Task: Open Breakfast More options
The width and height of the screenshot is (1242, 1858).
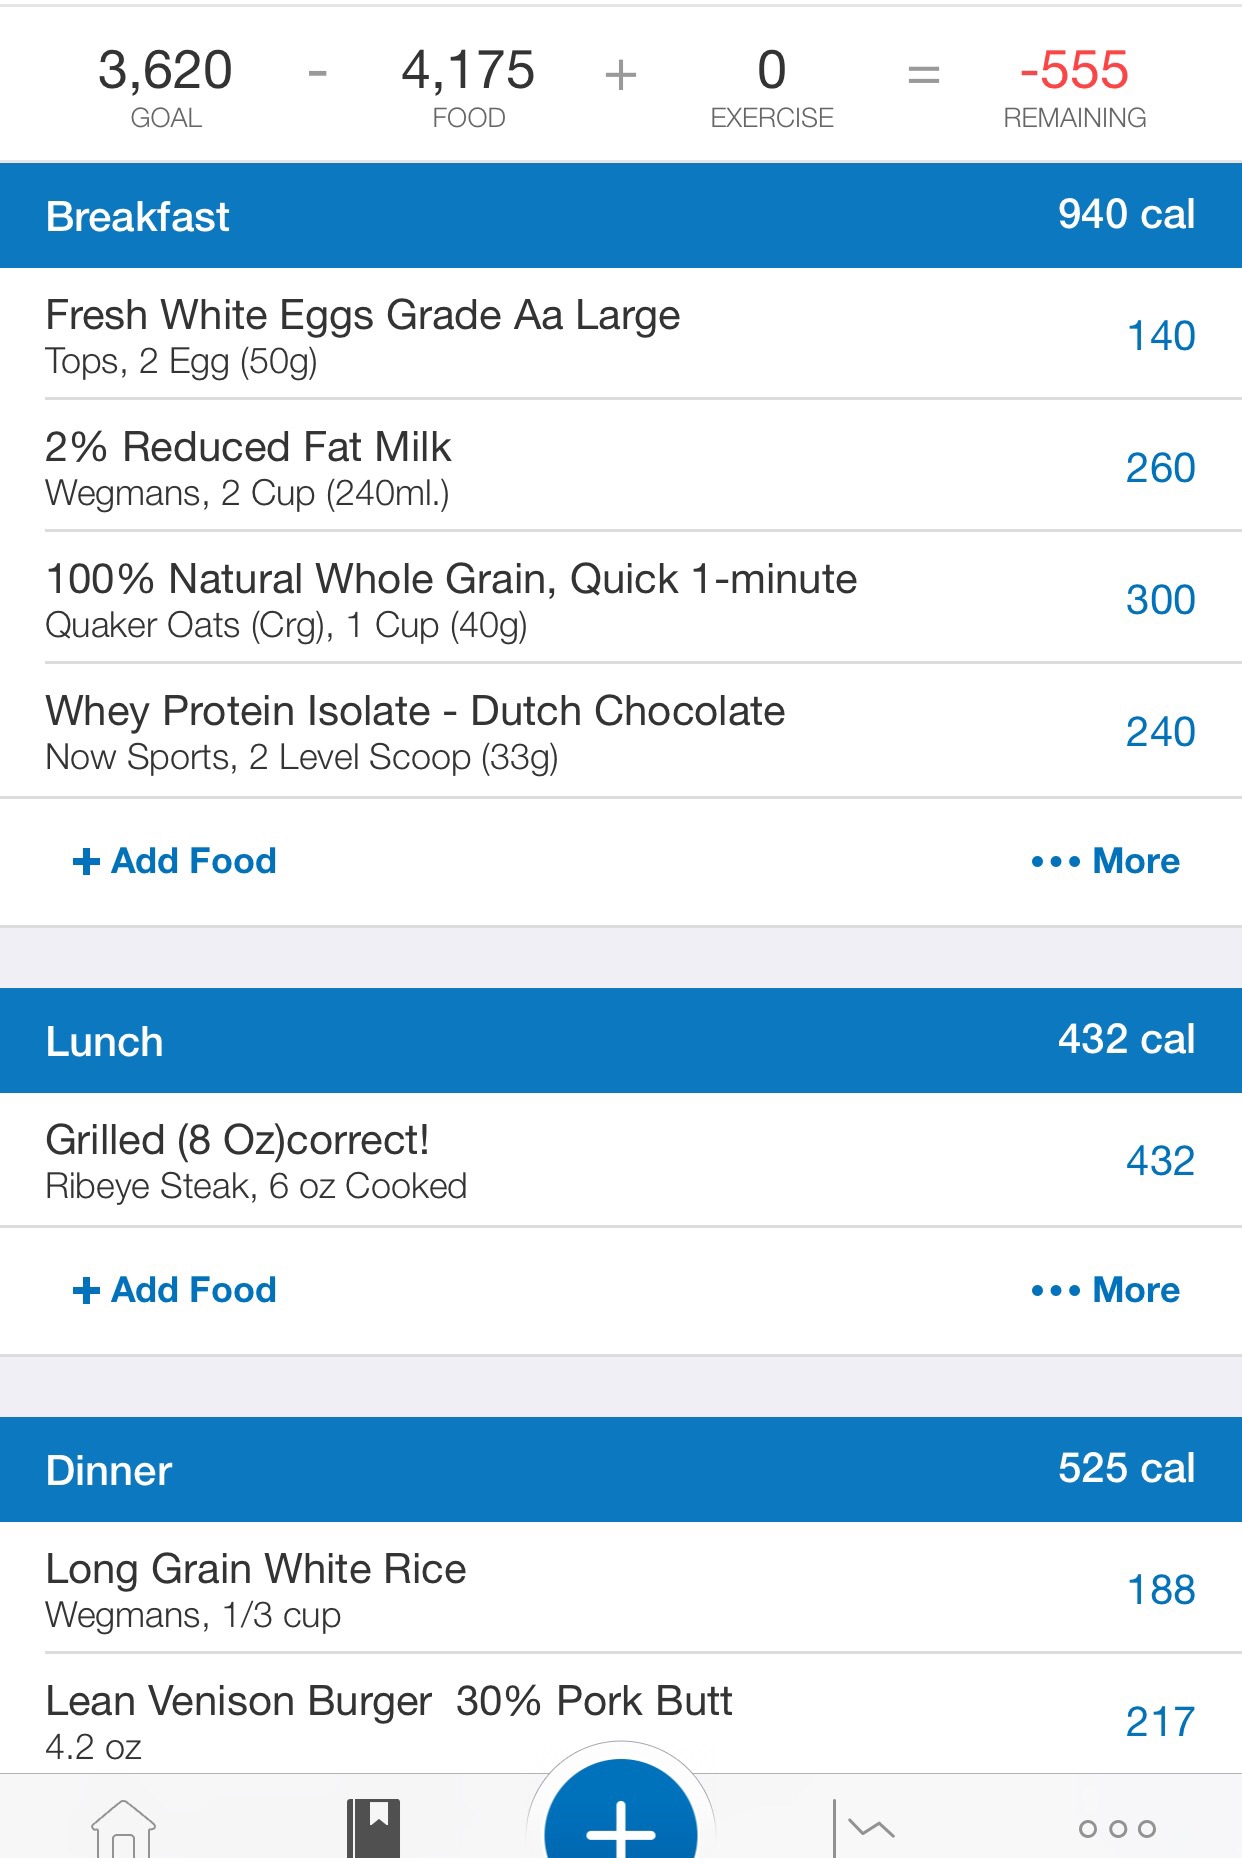Action: pos(1105,861)
